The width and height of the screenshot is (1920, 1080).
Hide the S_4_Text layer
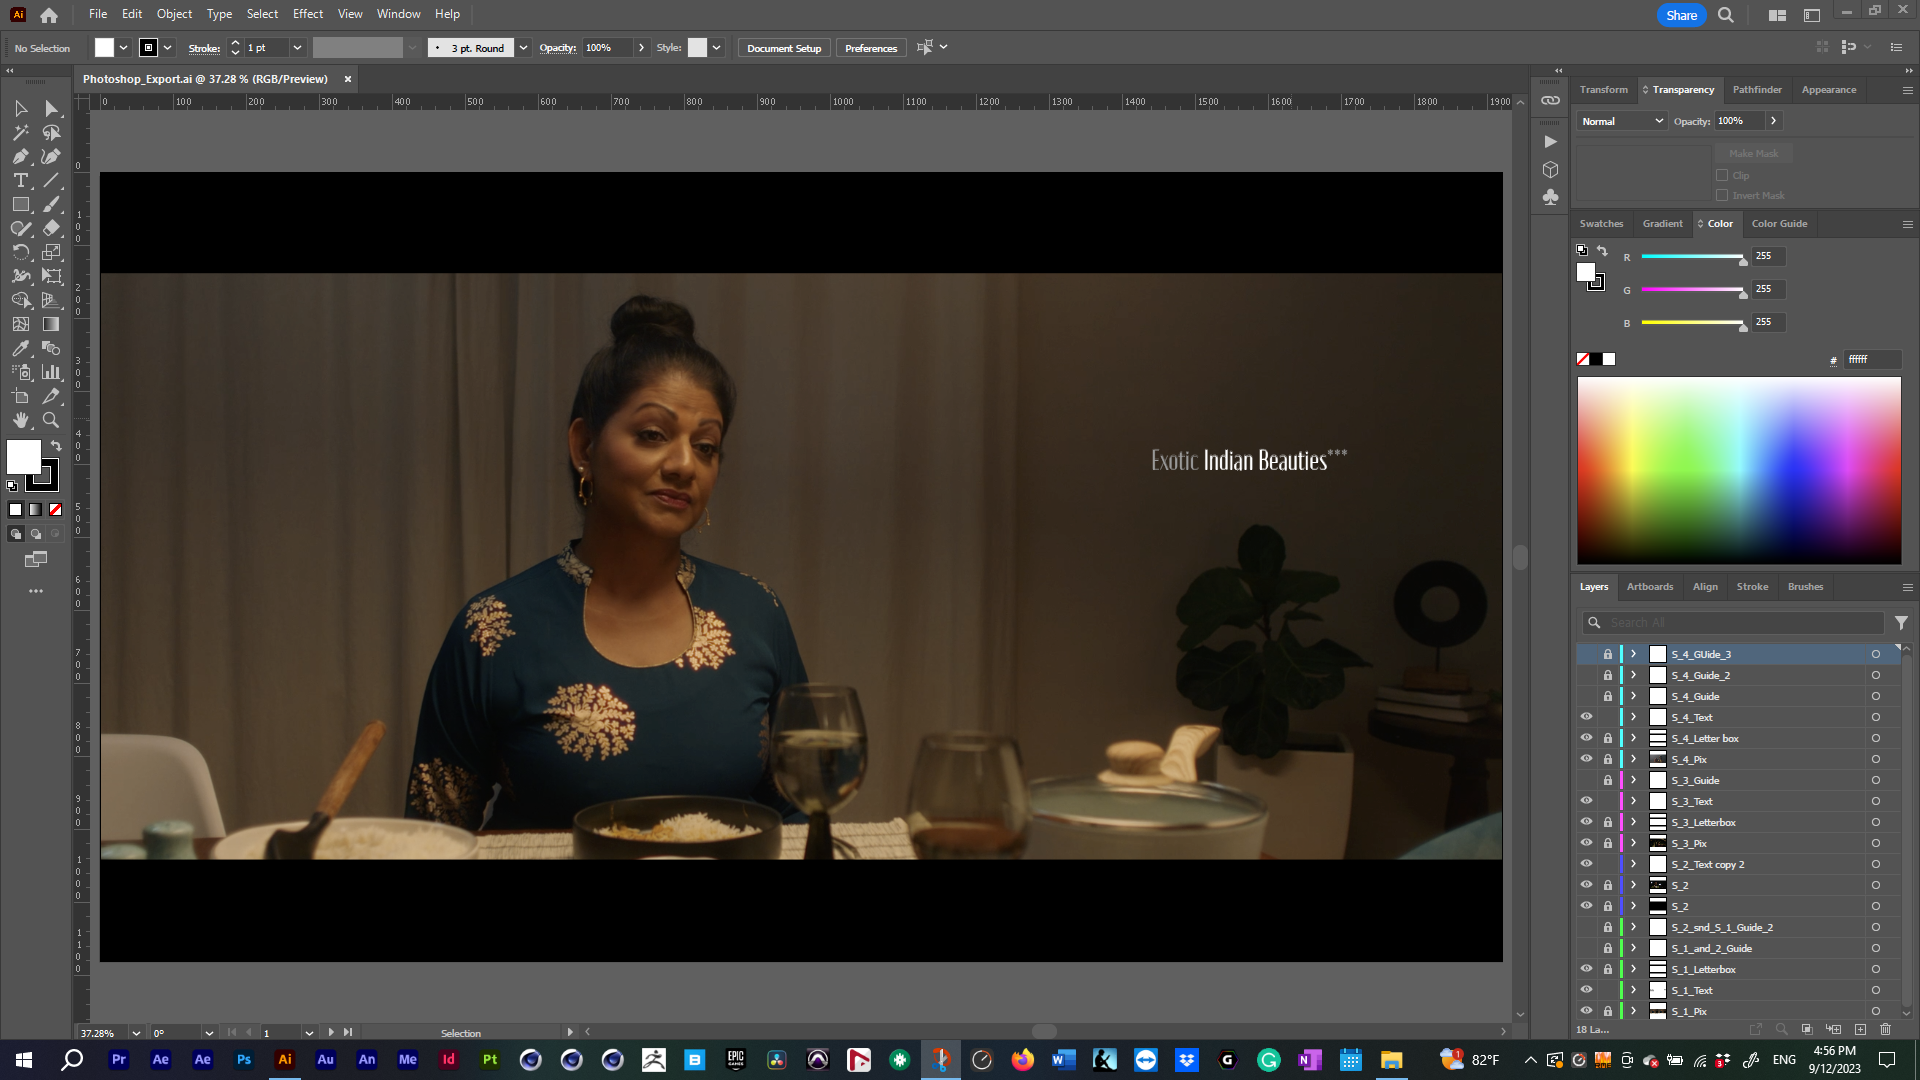(1586, 717)
